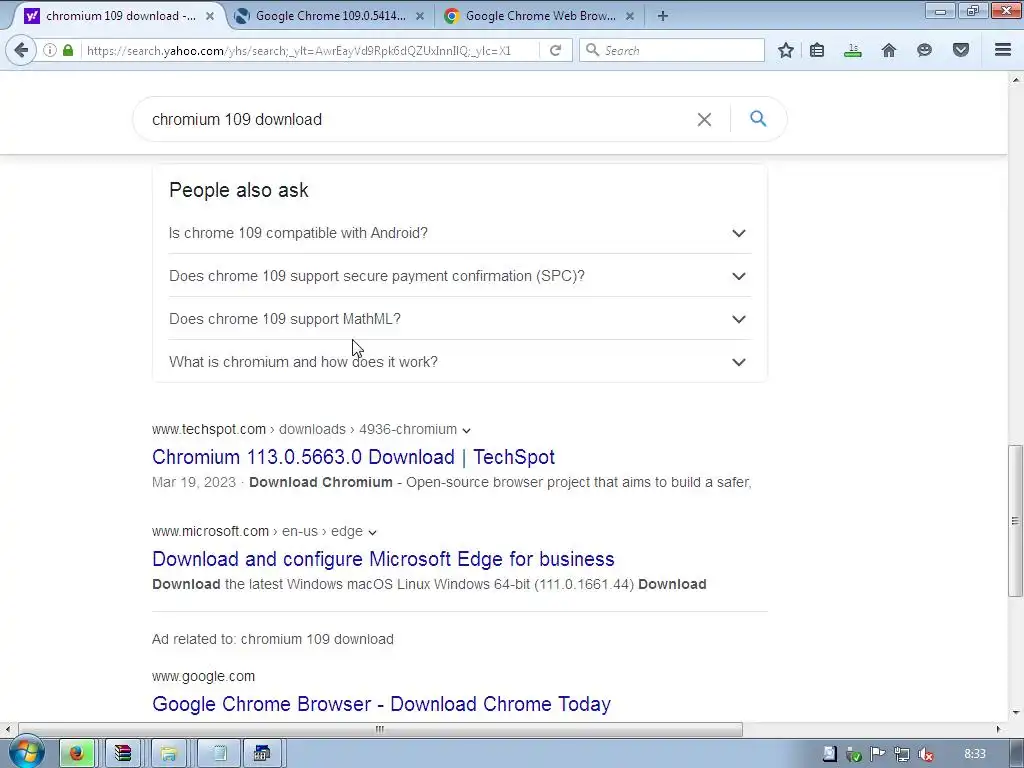Expand 'Is chrome 109 compatible with Android?'
The width and height of the screenshot is (1024, 768).
(x=460, y=233)
